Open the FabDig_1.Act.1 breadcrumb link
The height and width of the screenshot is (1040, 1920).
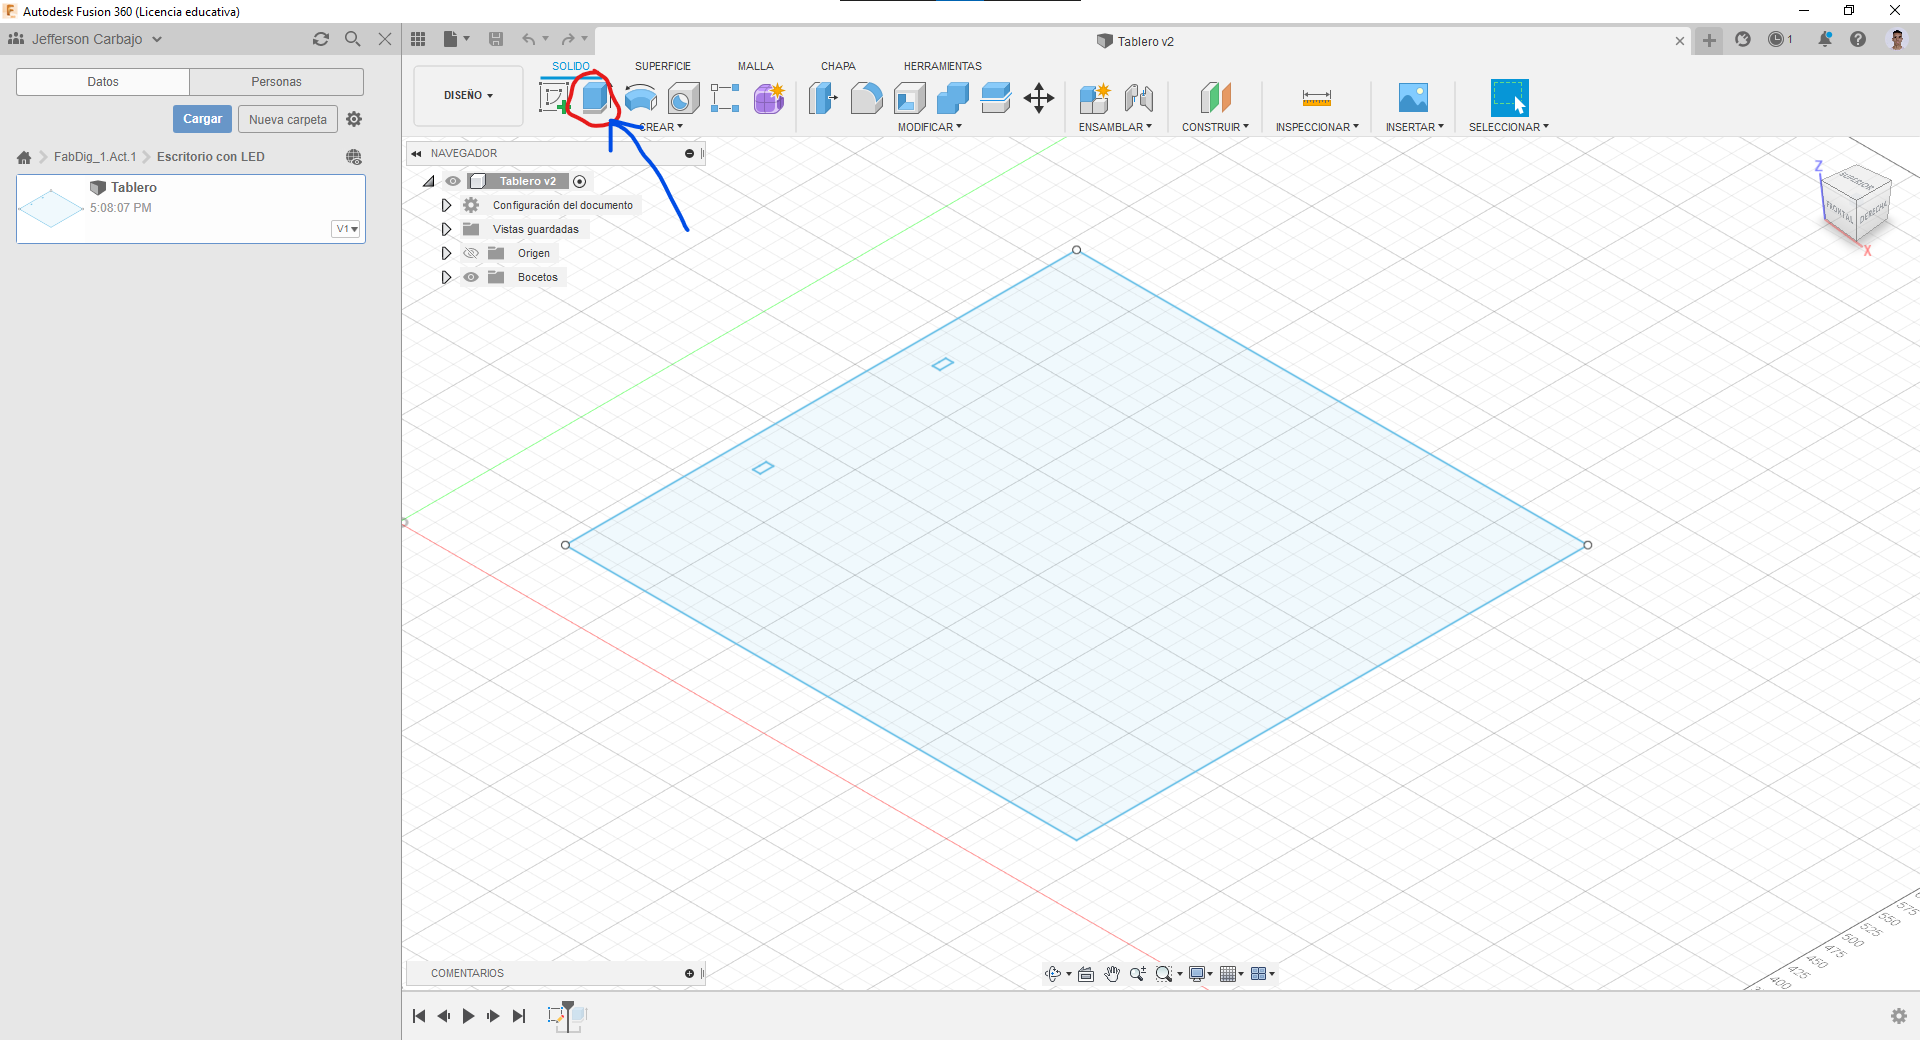coord(95,157)
